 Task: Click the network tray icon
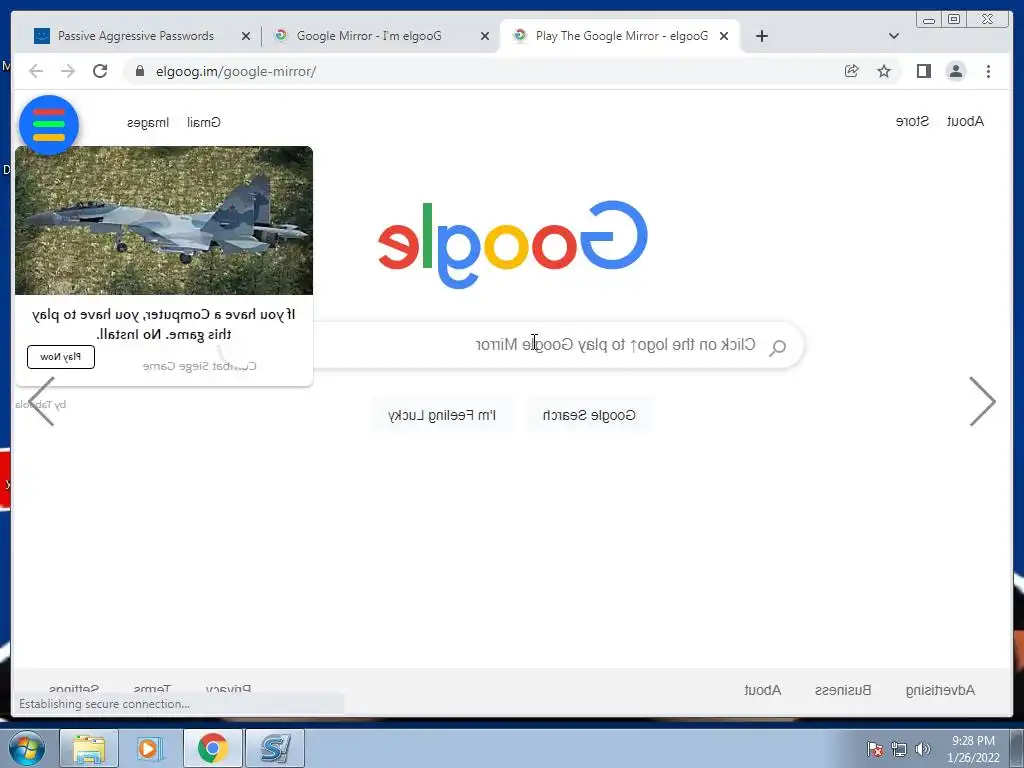899,749
